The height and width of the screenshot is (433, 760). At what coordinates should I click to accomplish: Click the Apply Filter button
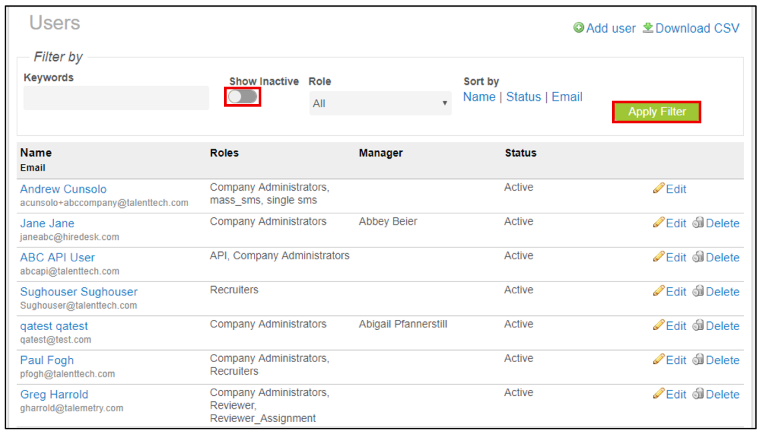tap(657, 112)
